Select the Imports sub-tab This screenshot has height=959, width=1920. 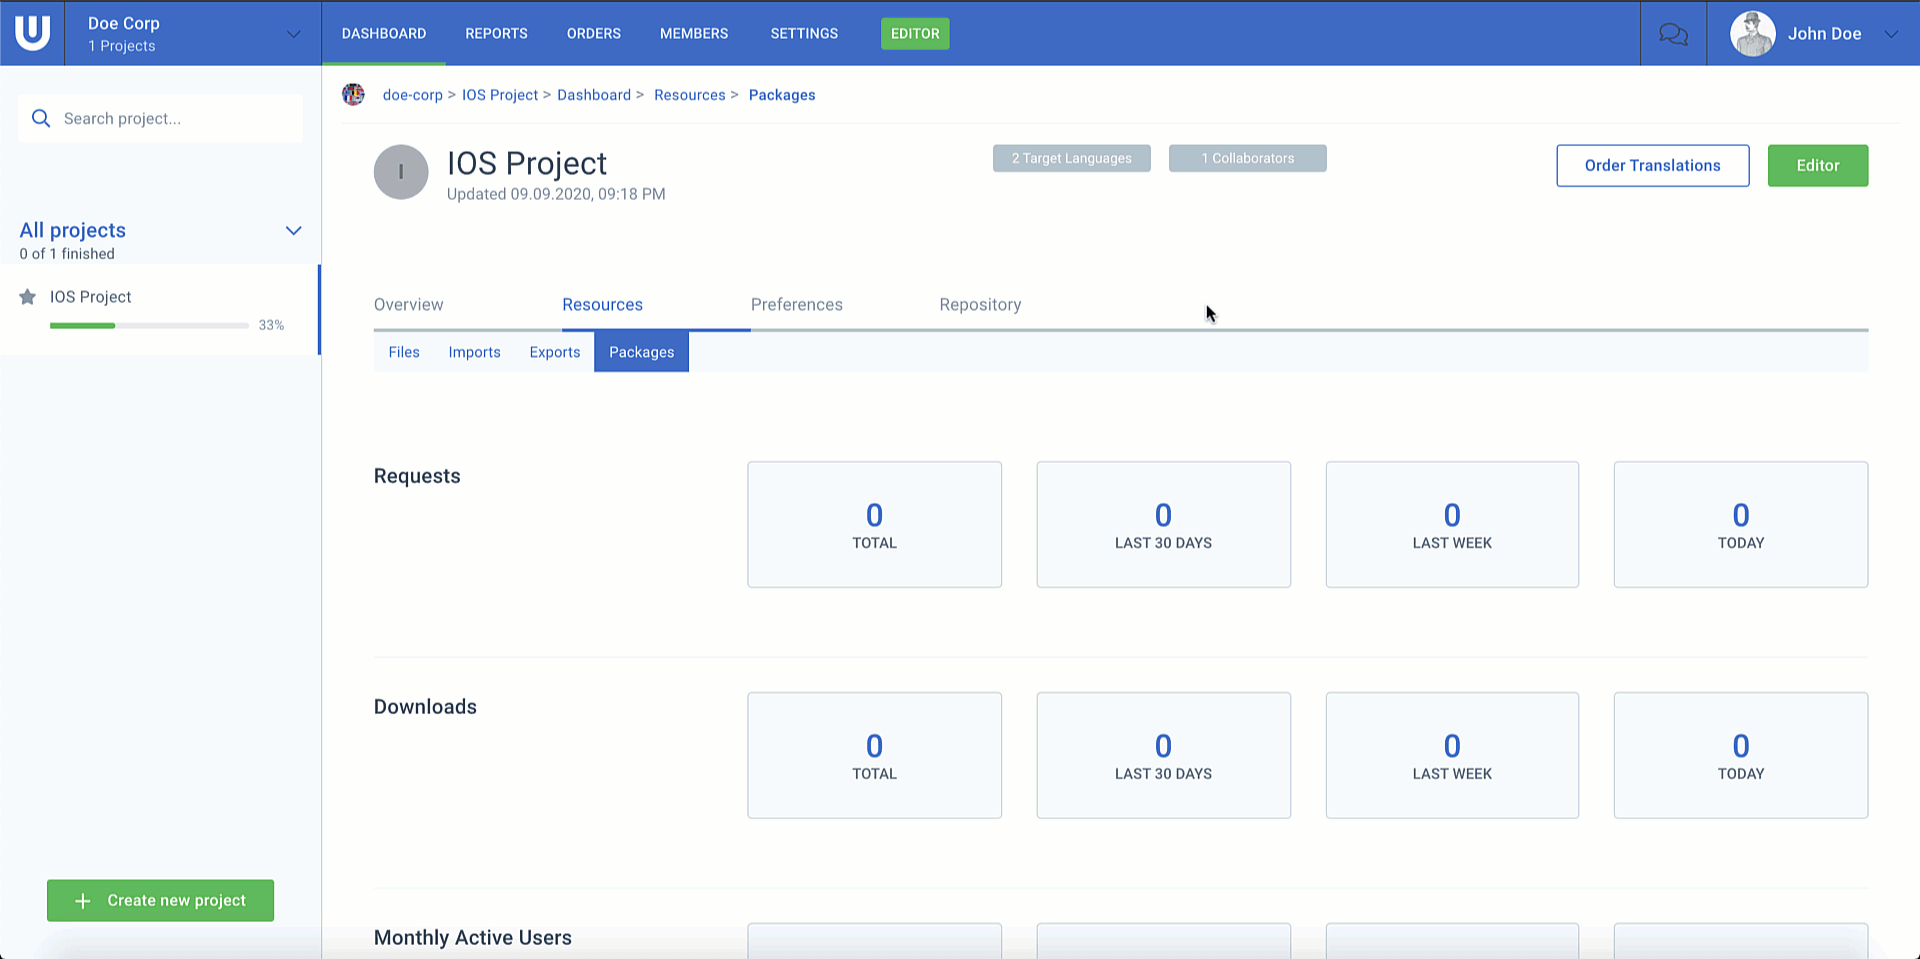click(474, 352)
